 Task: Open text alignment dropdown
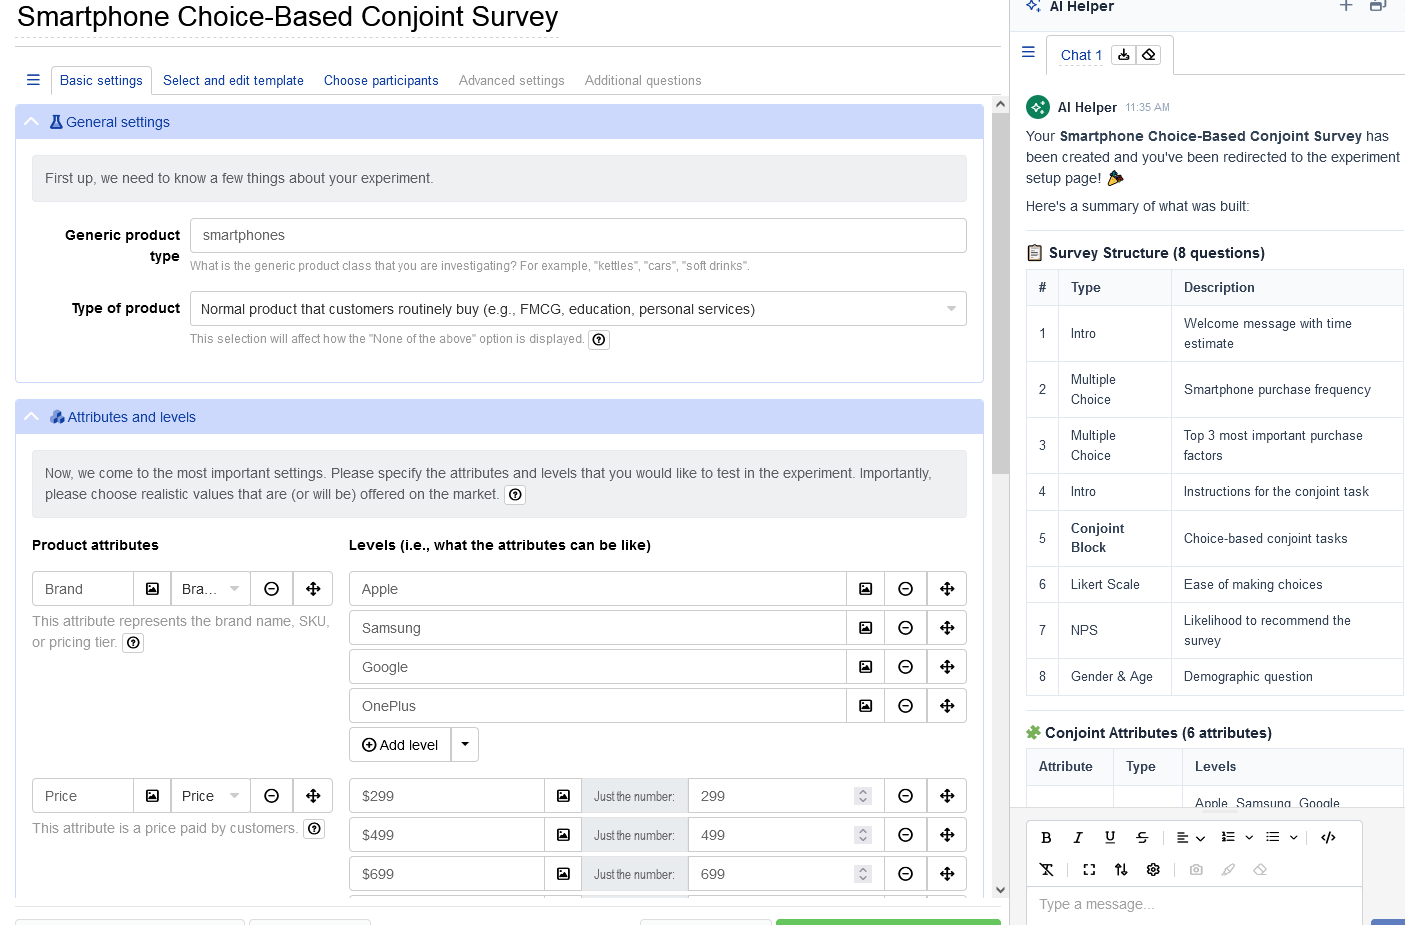click(1190, 838)
